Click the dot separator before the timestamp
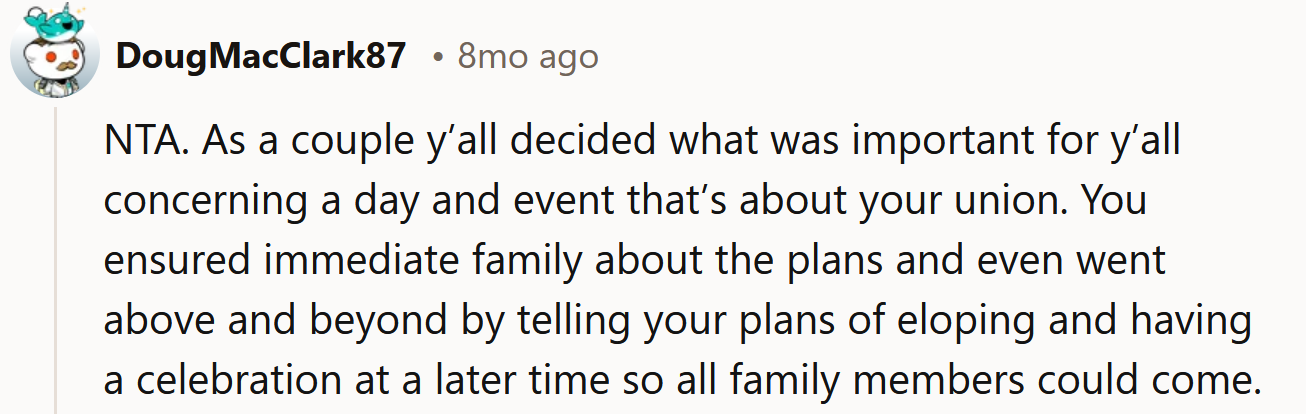 point(438,57)
